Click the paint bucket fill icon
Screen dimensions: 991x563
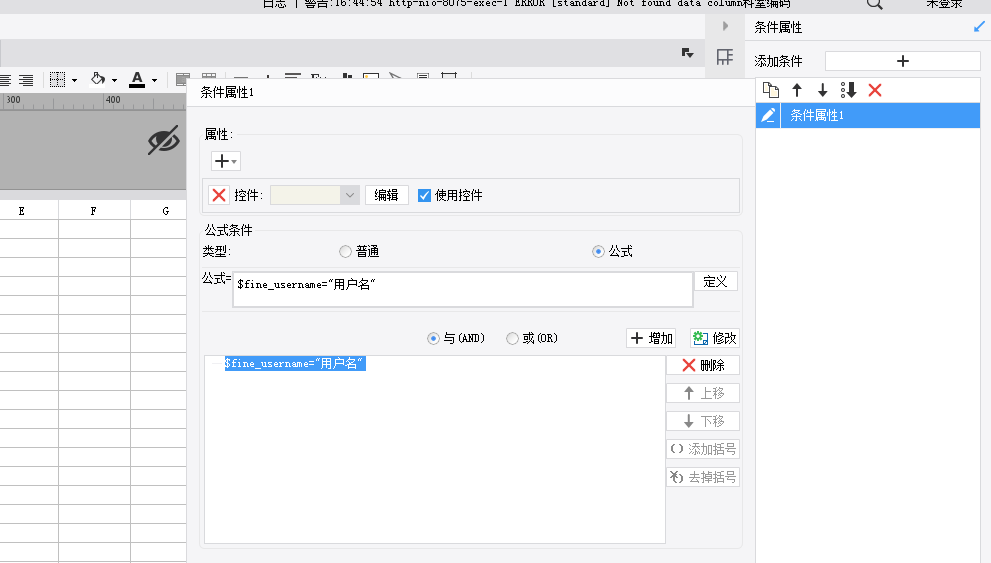click(98, 79)
